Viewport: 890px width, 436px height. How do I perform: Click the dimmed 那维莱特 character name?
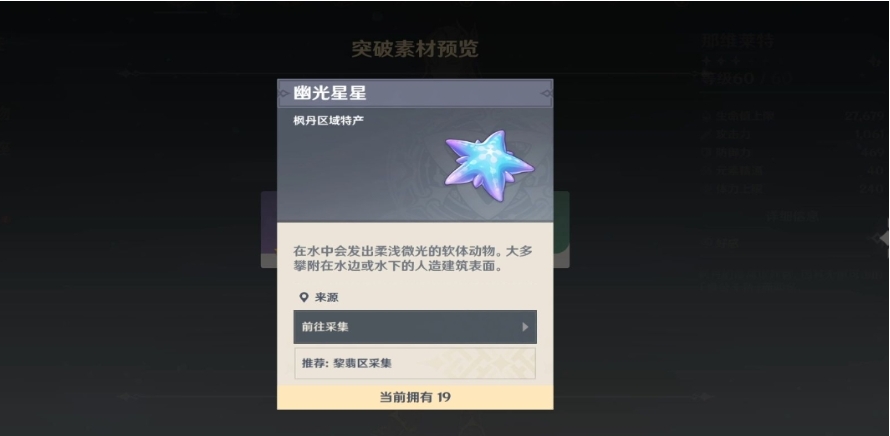point(738,41)
